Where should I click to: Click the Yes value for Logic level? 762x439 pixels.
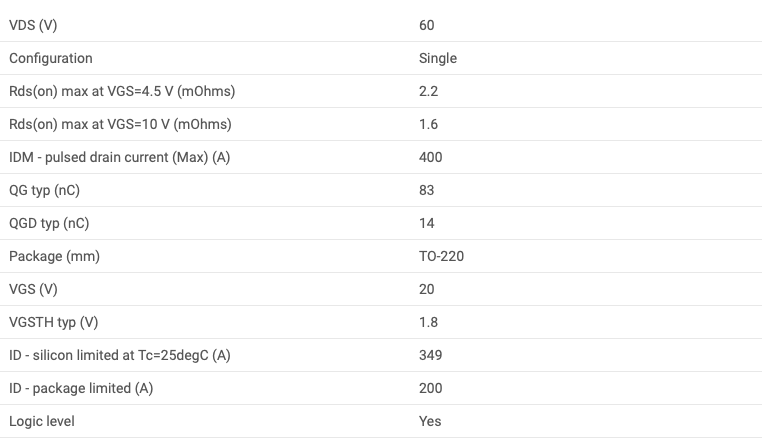coord(430,421)
